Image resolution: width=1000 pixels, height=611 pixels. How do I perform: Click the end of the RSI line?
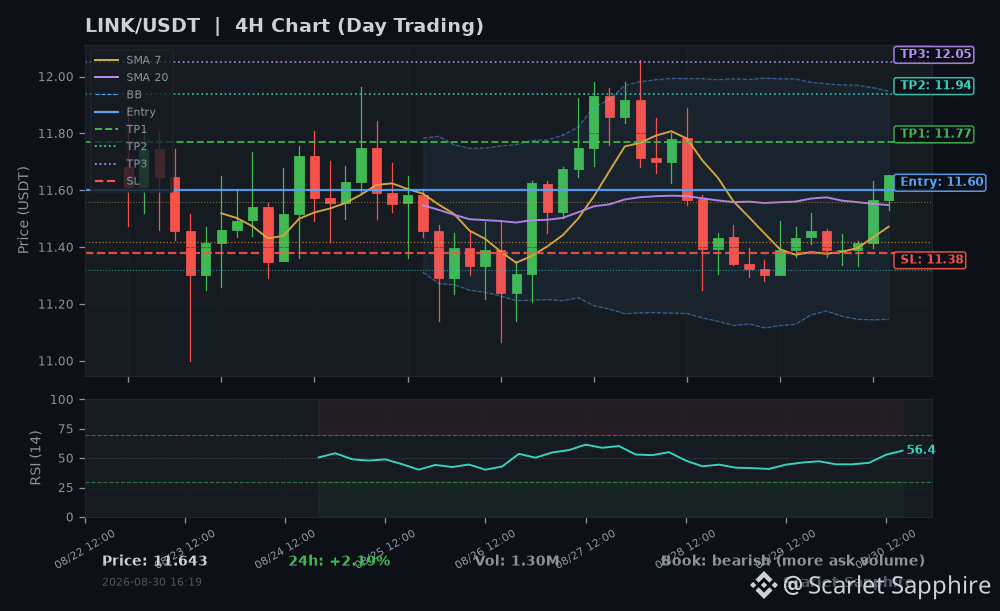pyautogui.click(x=902, y=450)
